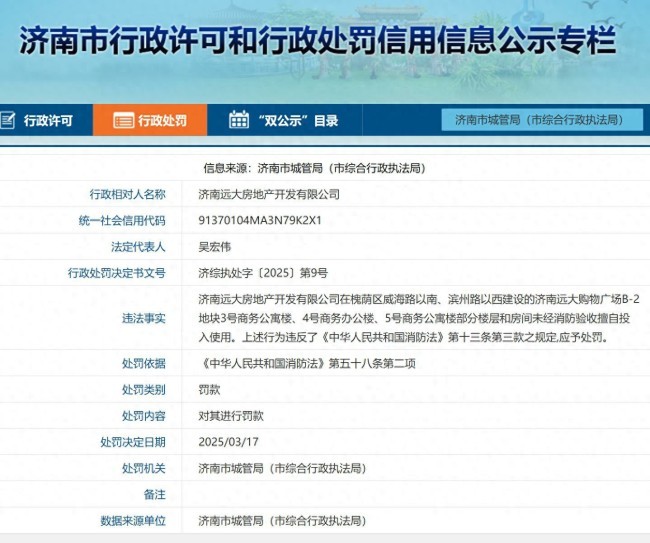The height and width of the screenshot is (543, 650).
Task: Open the "双公示"目录 tab
Action: click(x=297, y=121)
